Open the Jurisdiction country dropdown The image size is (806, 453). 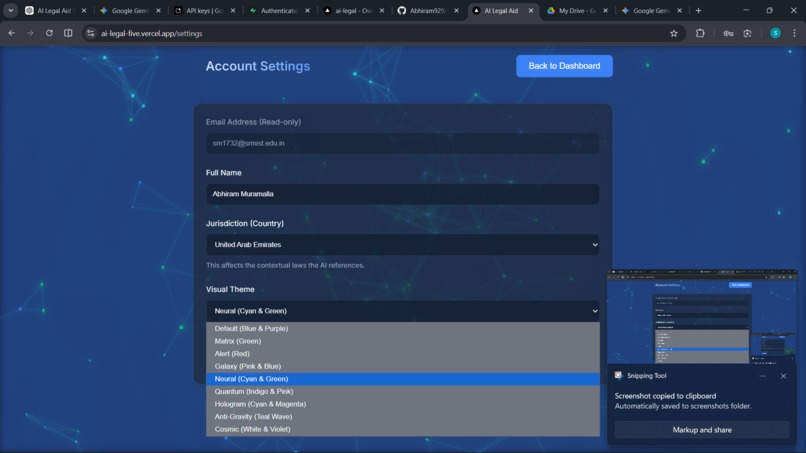coord(402,245)
